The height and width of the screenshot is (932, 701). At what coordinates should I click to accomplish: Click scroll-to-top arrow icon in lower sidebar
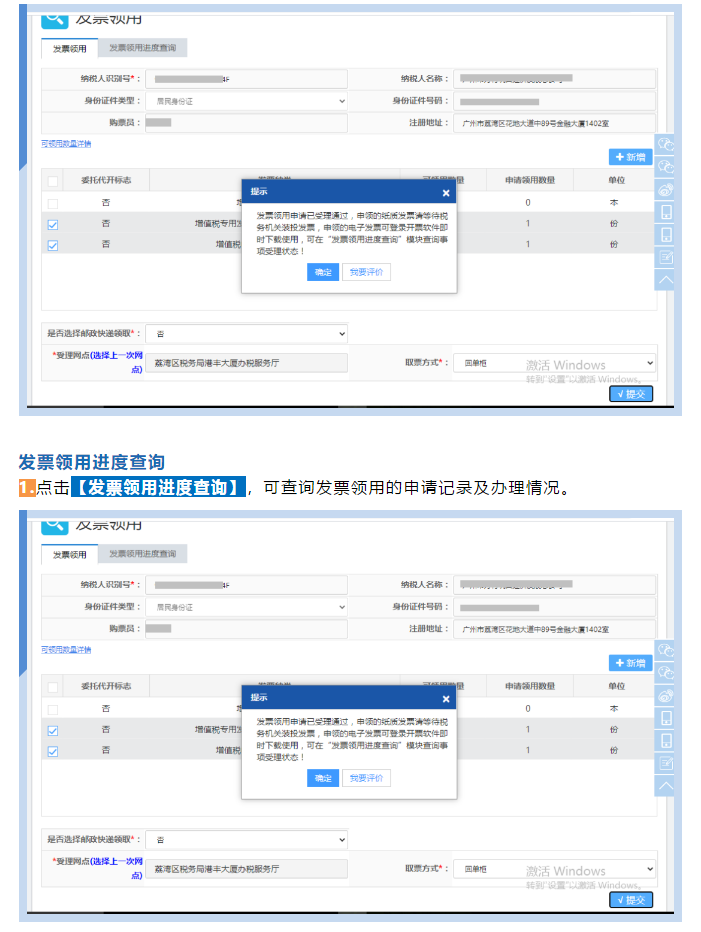click(667, 787)
